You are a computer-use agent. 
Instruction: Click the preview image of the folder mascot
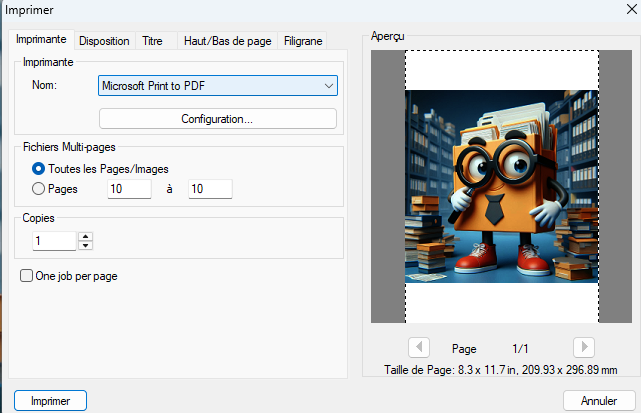point(501,185)
